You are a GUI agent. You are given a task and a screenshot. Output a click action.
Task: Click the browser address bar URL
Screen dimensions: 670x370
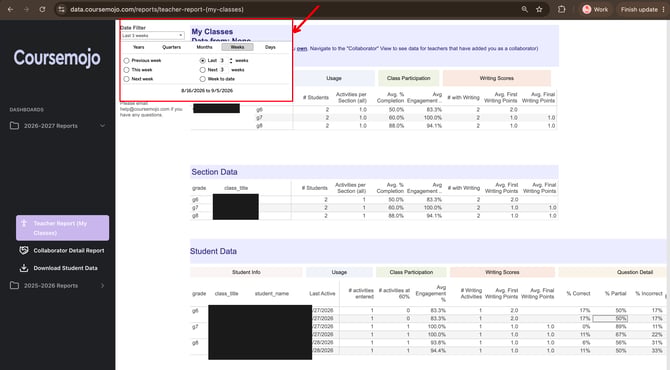(157, 9)
